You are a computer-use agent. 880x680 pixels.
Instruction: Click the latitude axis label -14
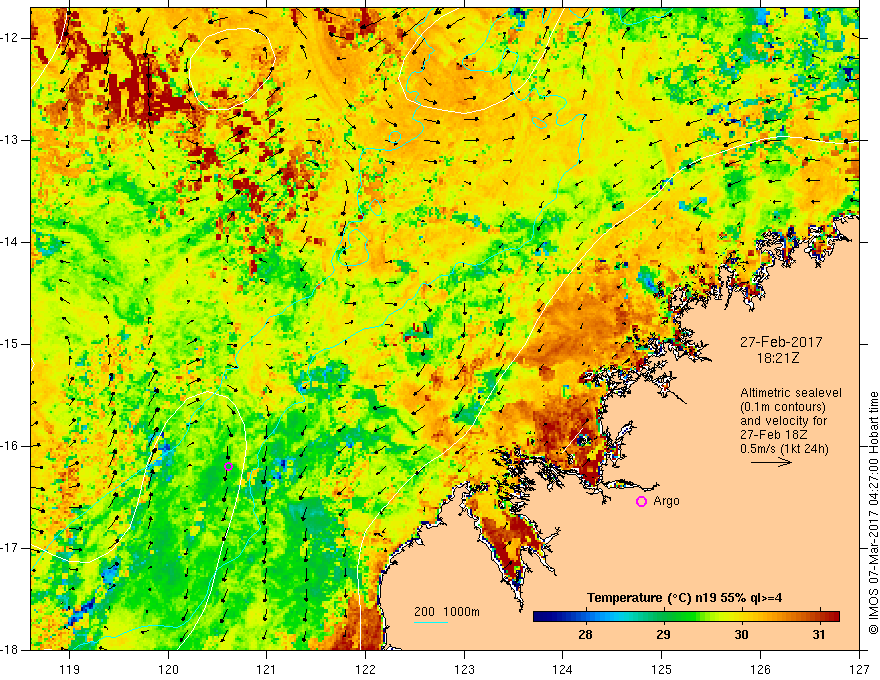[x=10, y=242]
